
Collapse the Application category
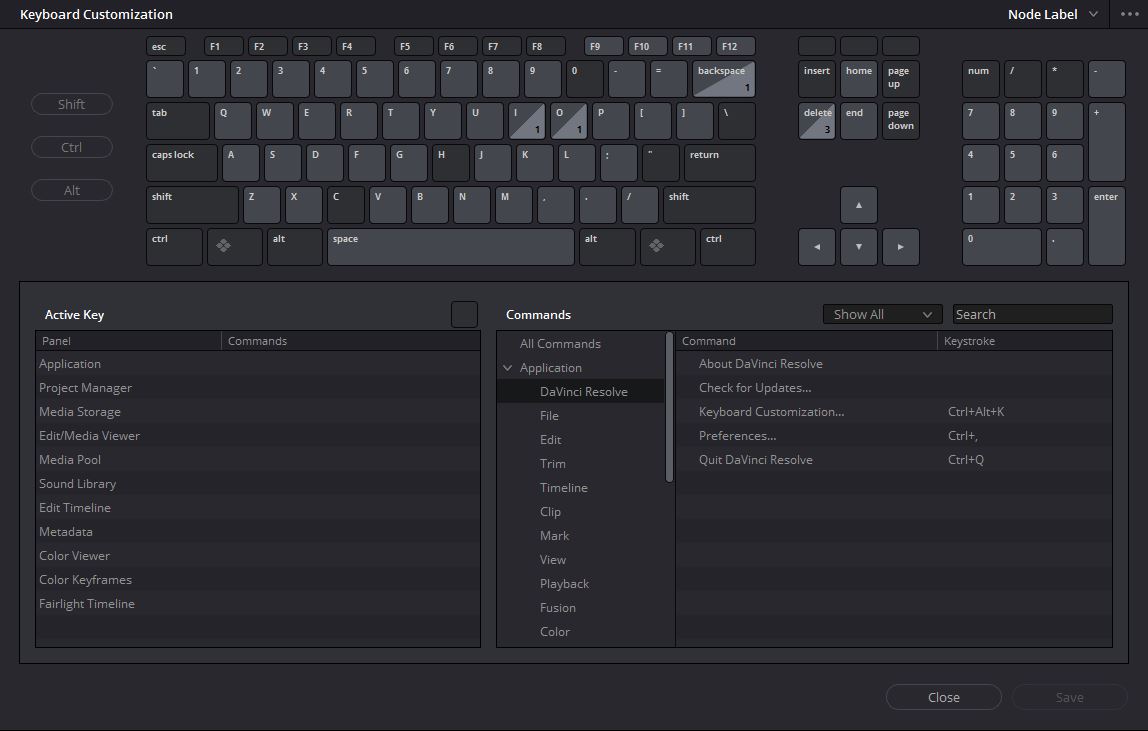click(507, 368)
